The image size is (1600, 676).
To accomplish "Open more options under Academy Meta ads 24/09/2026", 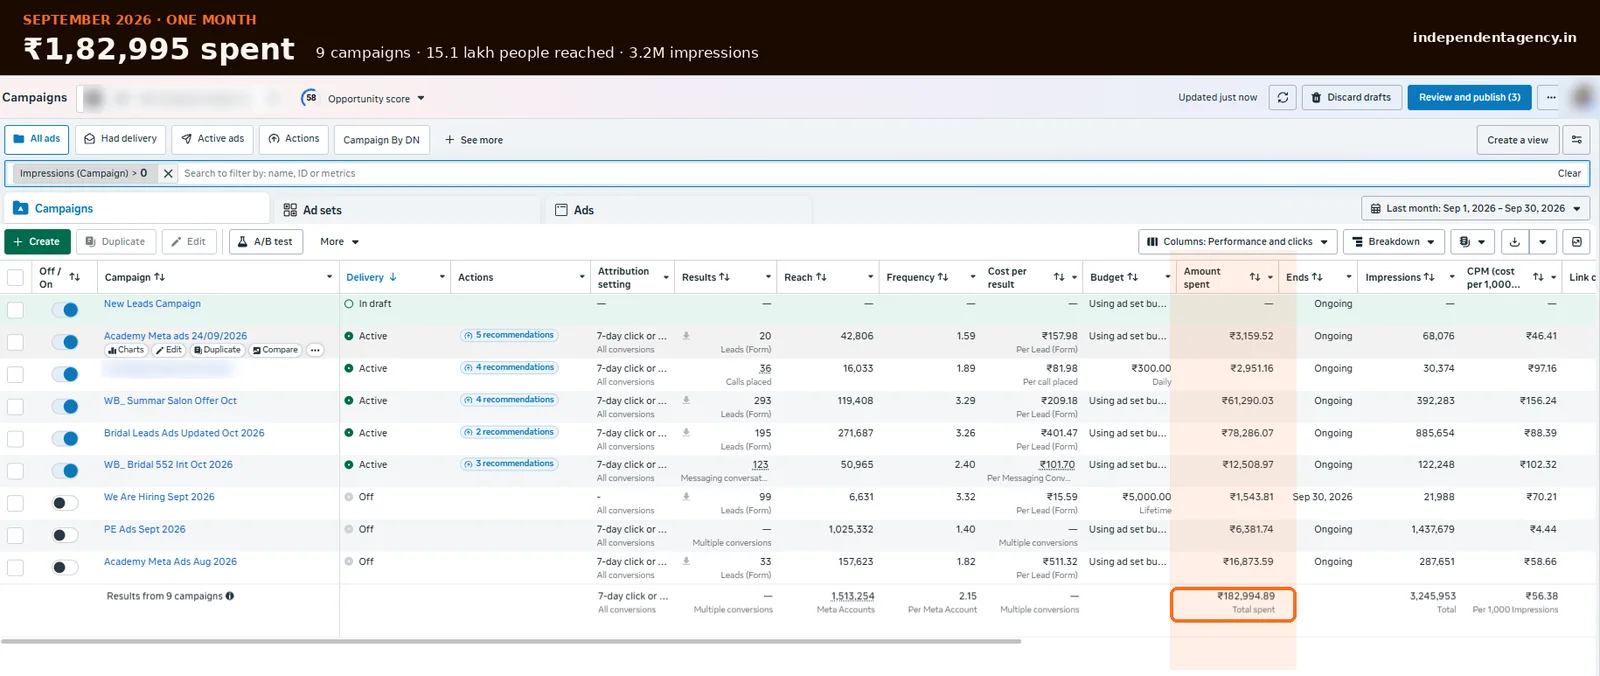I will point(315,350).
